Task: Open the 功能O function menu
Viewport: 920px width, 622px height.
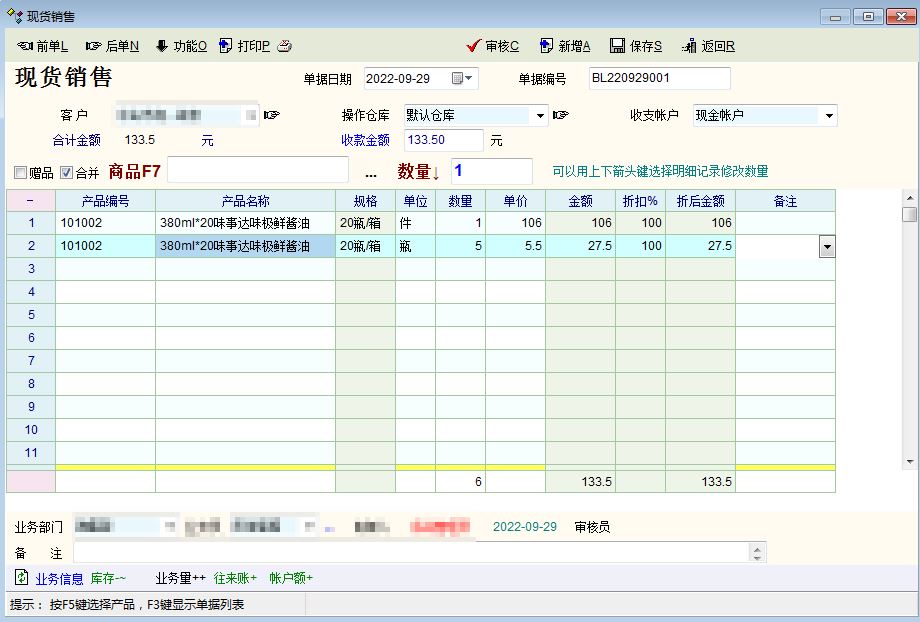Action: [x=180, y=46]
